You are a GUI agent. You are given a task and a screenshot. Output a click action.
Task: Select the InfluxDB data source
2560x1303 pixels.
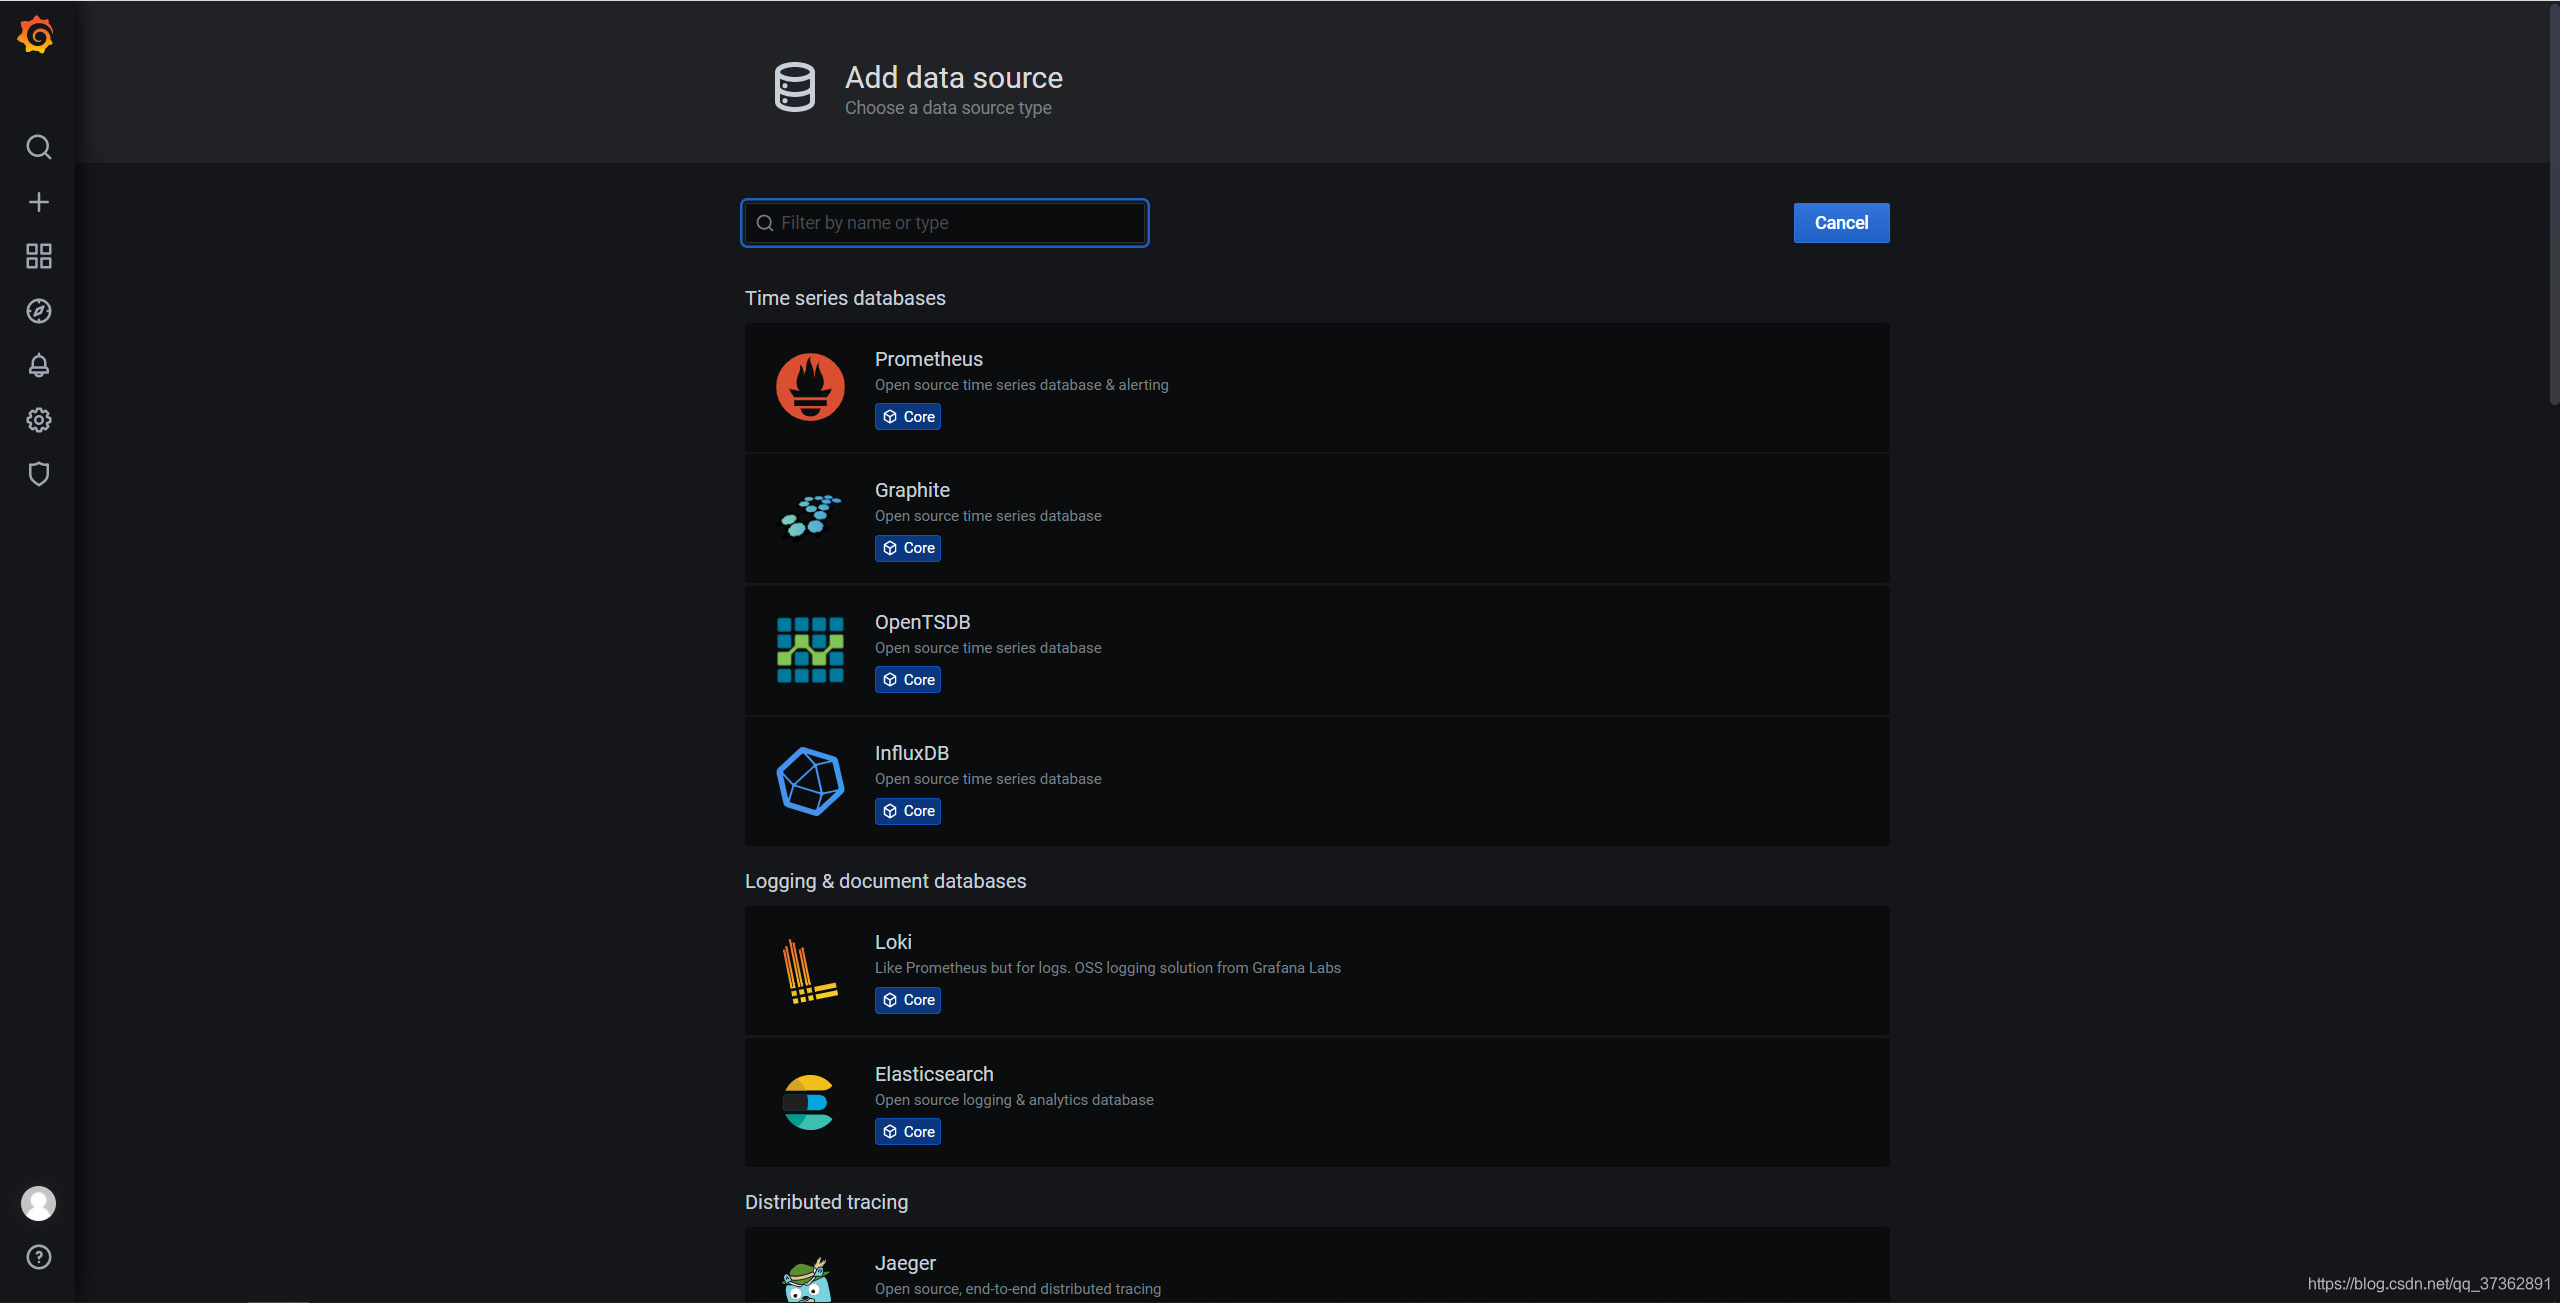pyautogui.click(x=1317, y=781)
